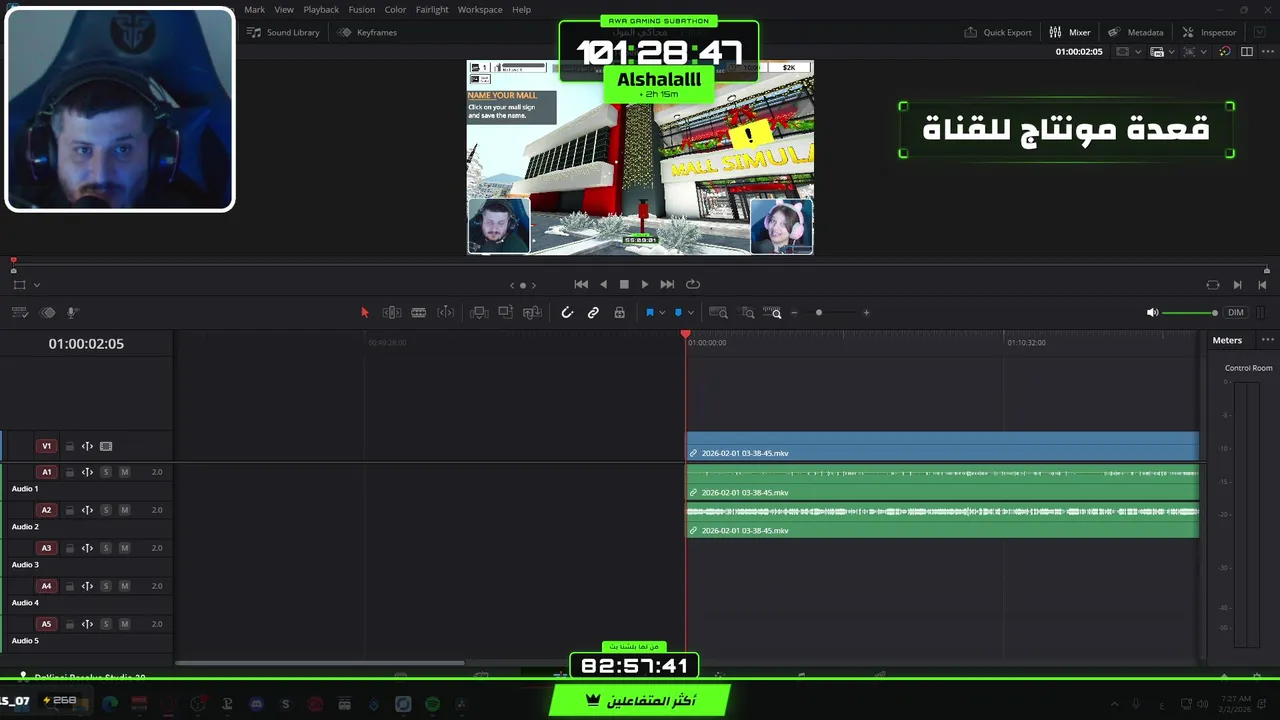This screenshot has height=720, width=1280.
Task: Toggle the Position Lock icon
Action: click(620, 313)
